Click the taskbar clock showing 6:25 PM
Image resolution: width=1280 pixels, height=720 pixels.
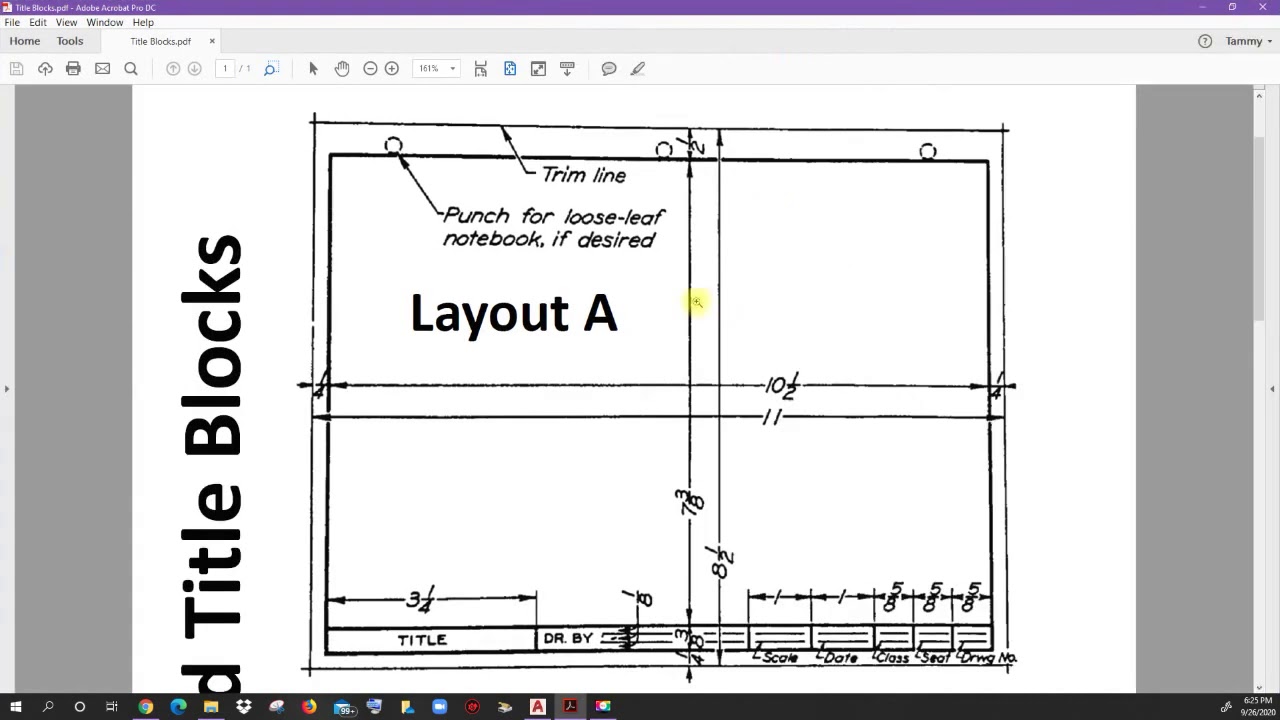tap(1257, 707)
